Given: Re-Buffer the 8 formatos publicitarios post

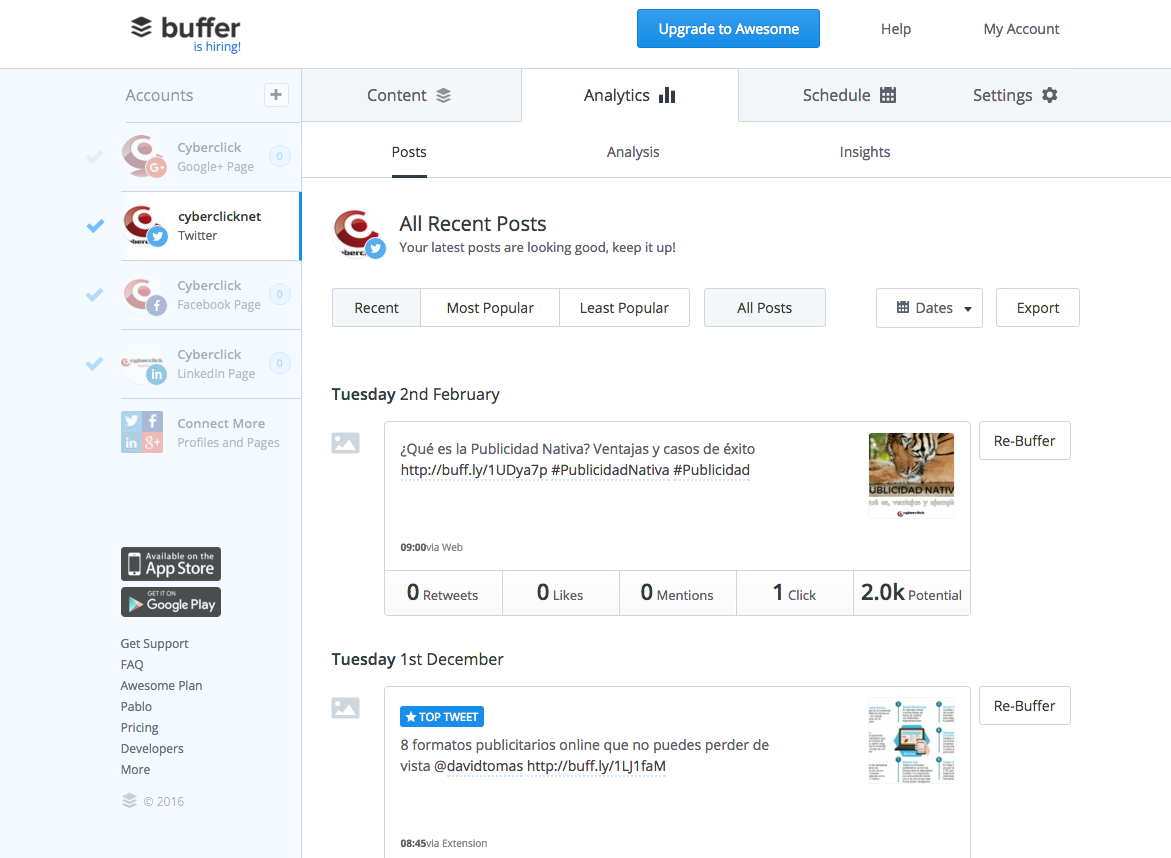Looking at the screenshot, I should [1025, 706].
